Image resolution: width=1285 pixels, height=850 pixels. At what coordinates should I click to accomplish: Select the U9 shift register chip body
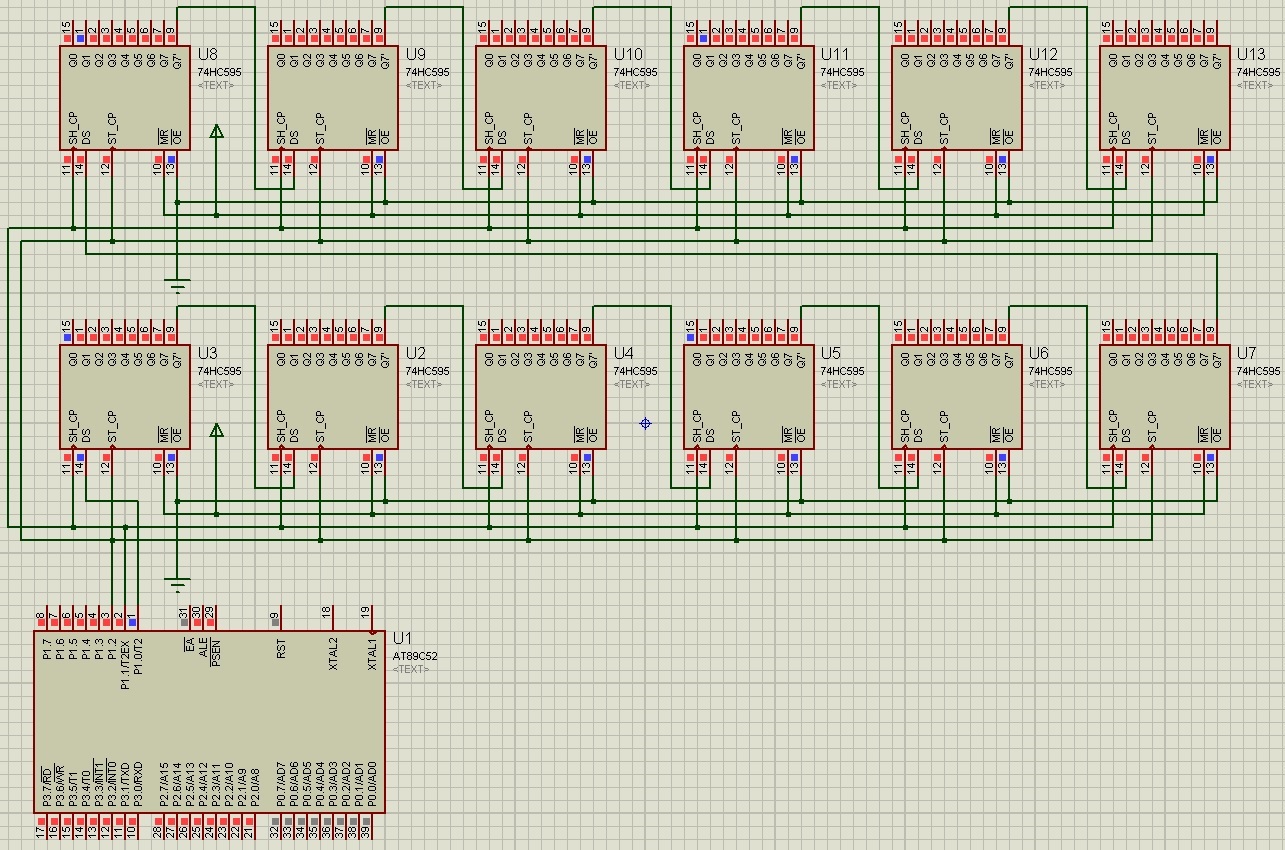click(x=333, y=98)
